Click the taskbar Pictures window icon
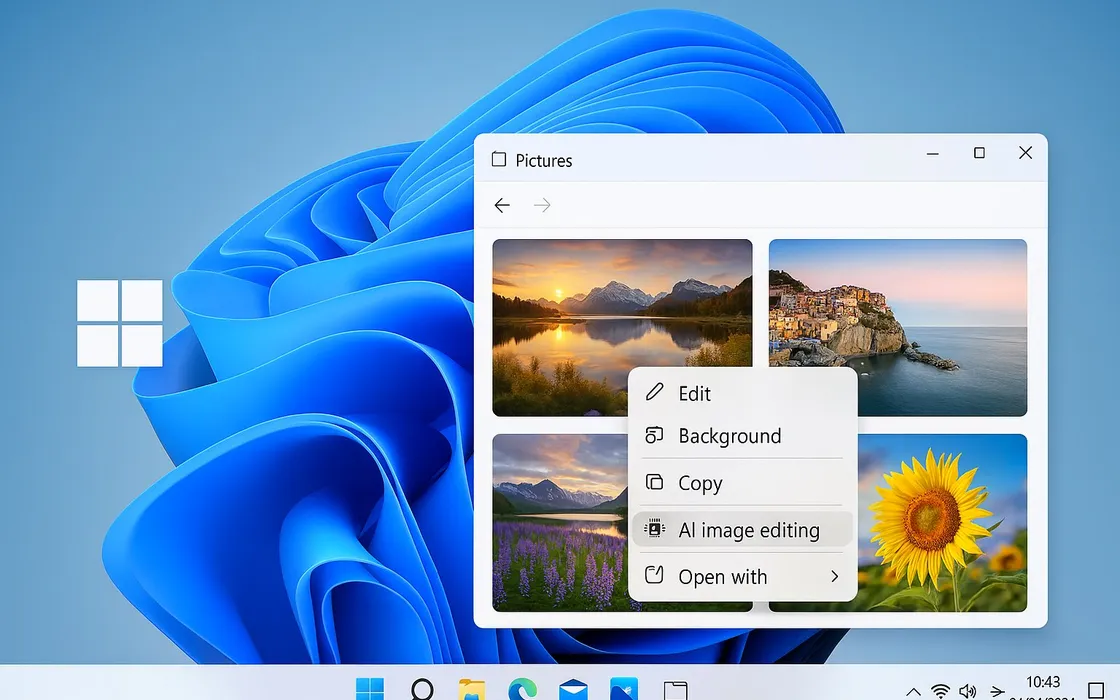 [x=675, y=690]
